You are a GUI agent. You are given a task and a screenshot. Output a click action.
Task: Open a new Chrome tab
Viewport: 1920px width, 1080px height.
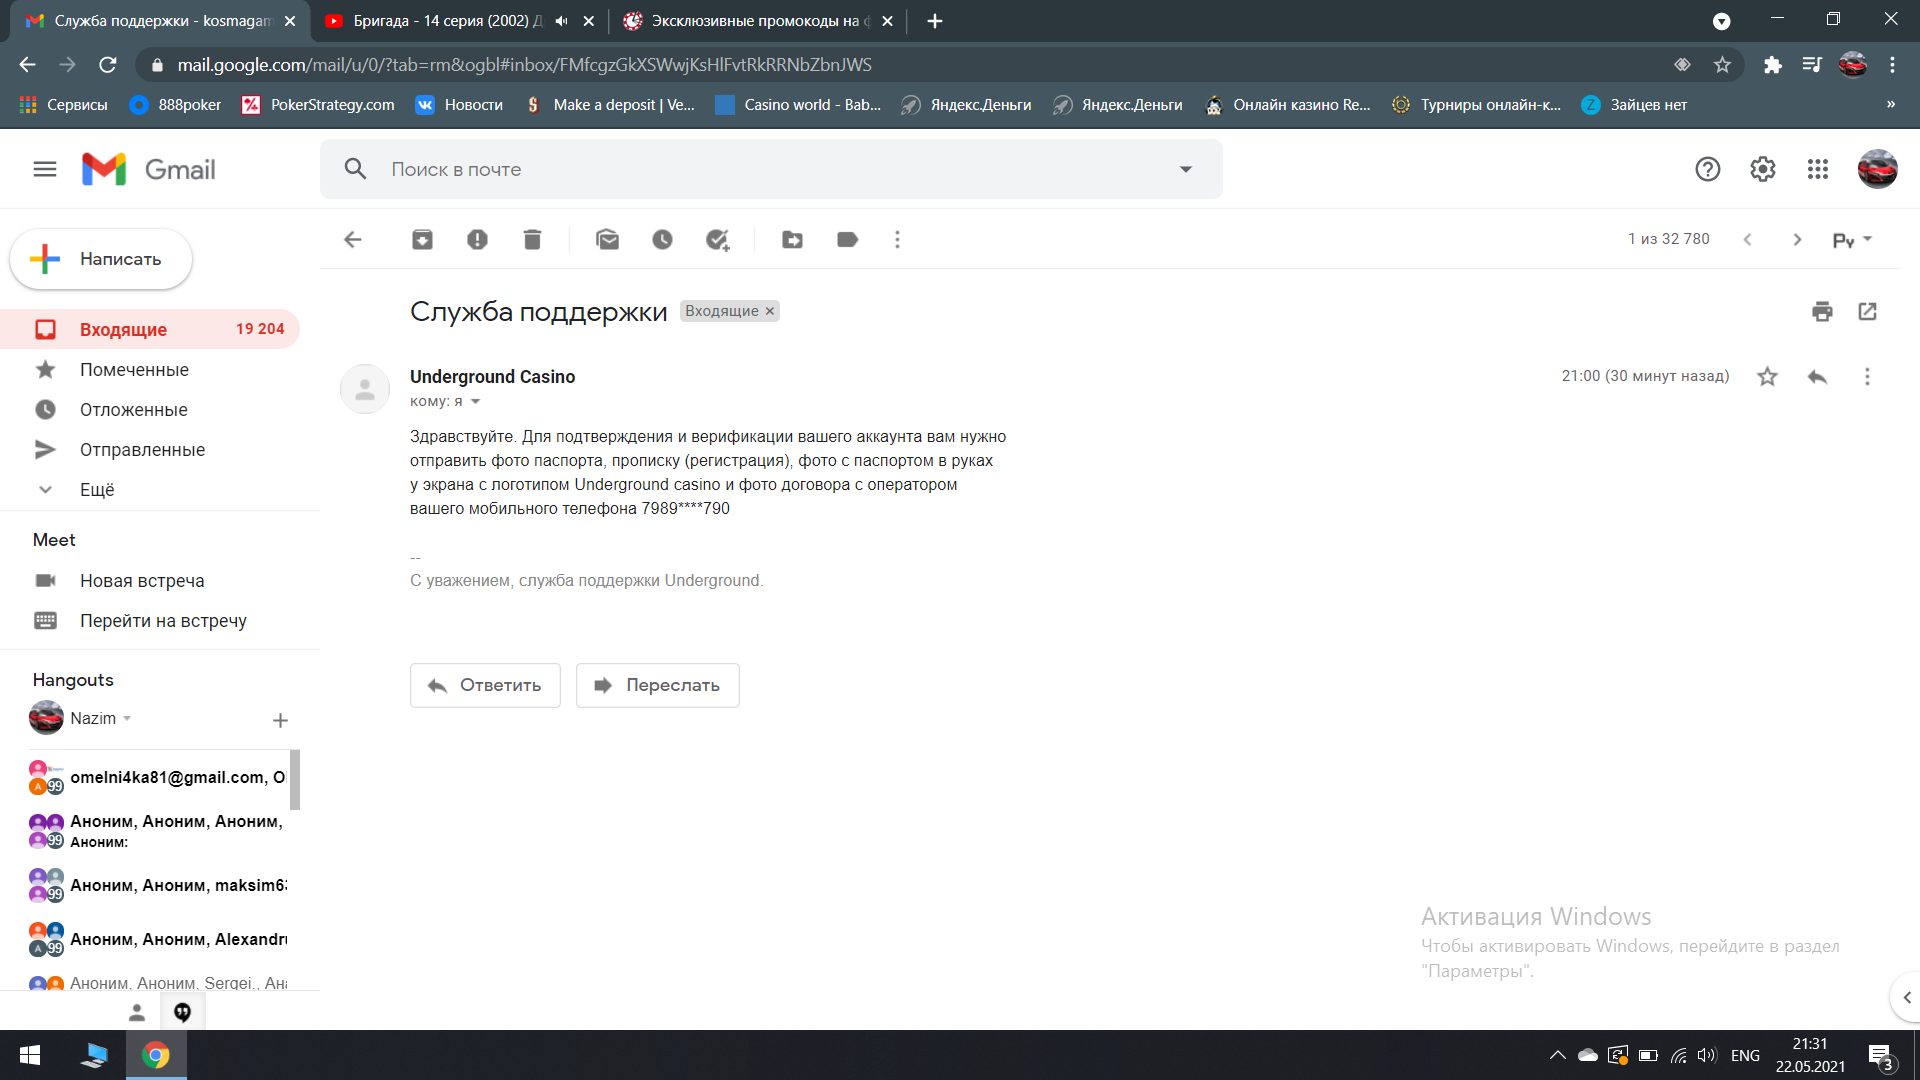pos(934,21)
